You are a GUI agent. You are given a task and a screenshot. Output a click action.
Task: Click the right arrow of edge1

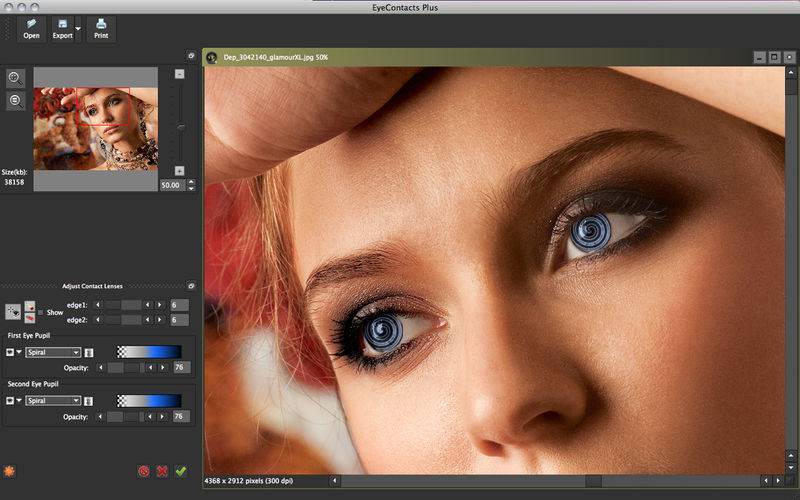[160, 305]
